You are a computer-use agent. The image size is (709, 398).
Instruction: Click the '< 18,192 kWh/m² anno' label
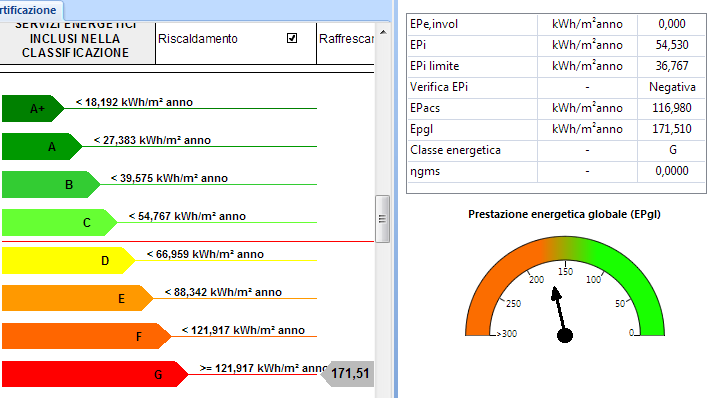[134, 102]
